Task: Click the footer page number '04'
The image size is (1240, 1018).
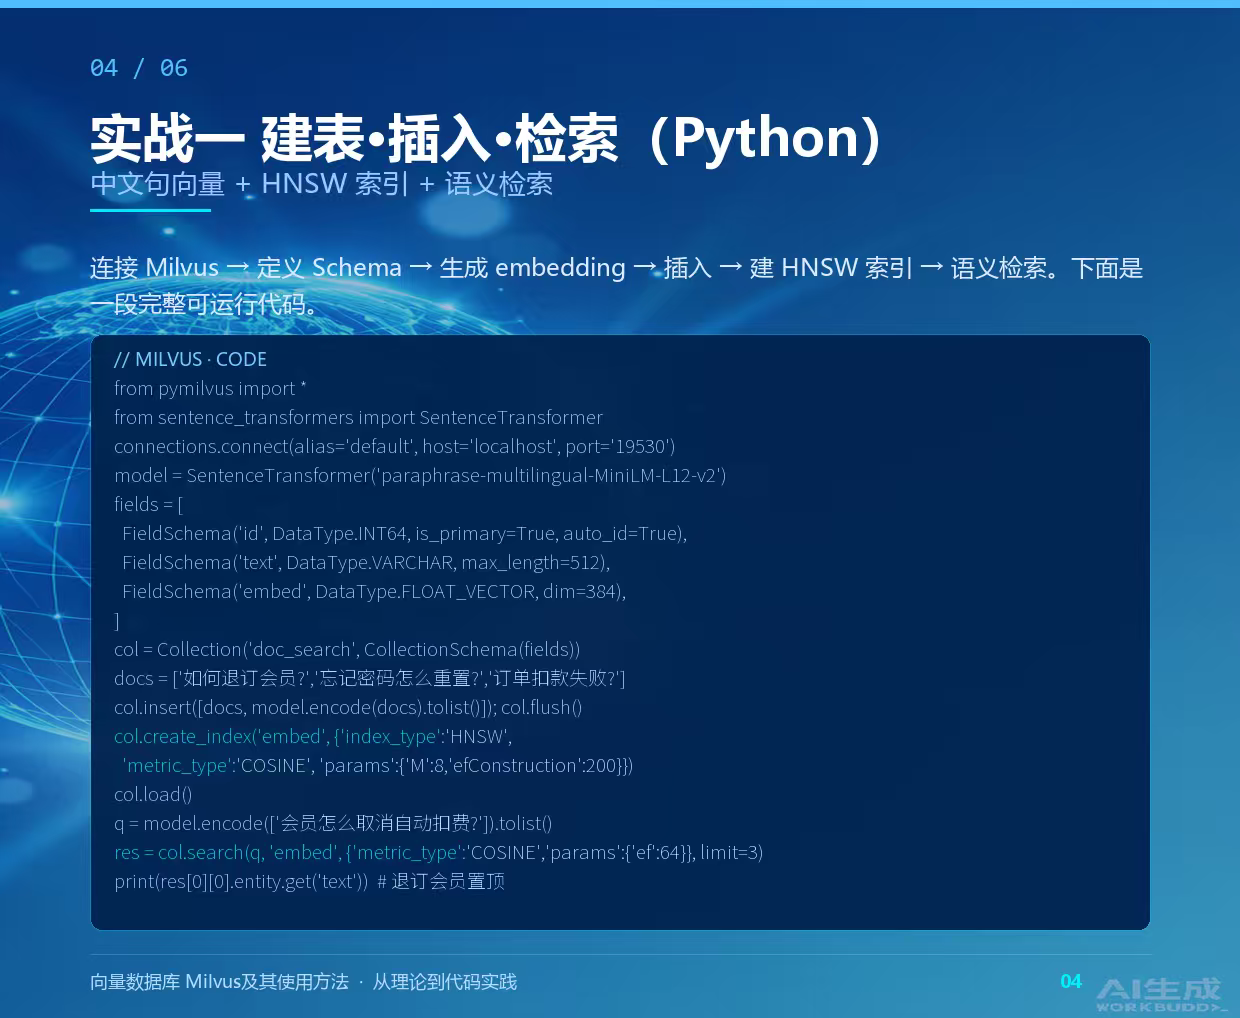Action: point(1071,982)
